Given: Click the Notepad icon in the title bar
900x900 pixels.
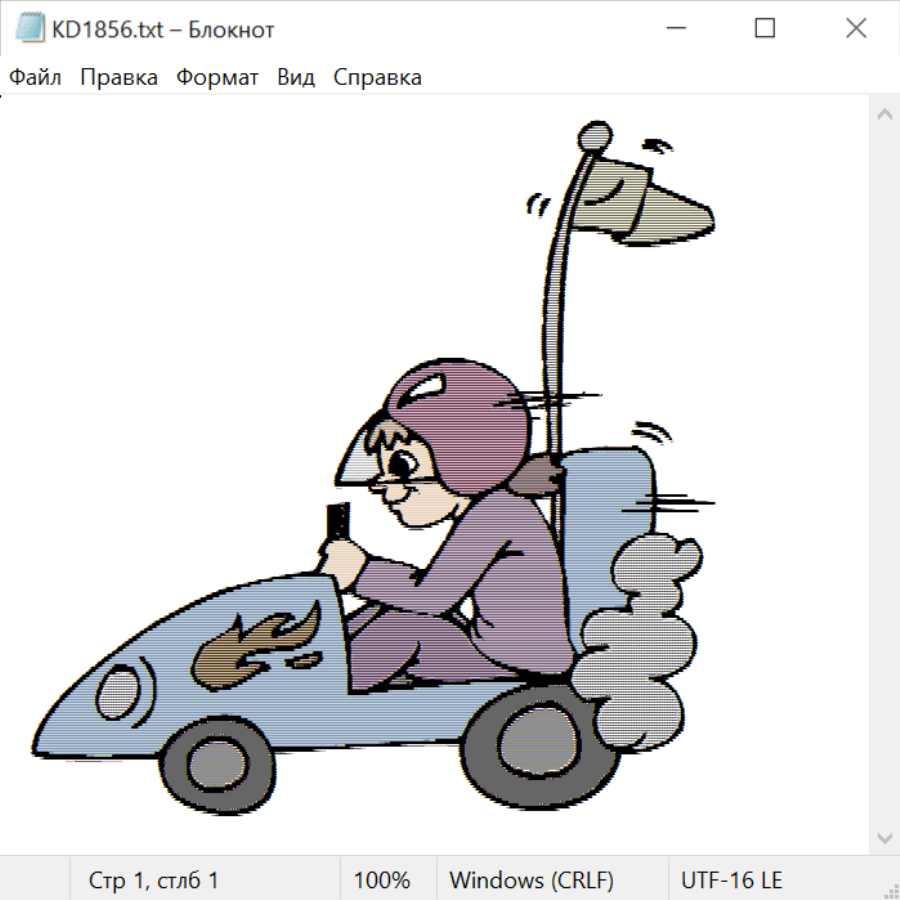Looking at the screenshot, I should [31, 29].
